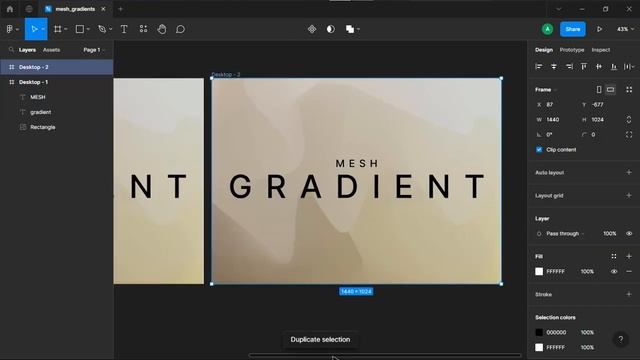Click the home icon in tab bar

[10, 9]
